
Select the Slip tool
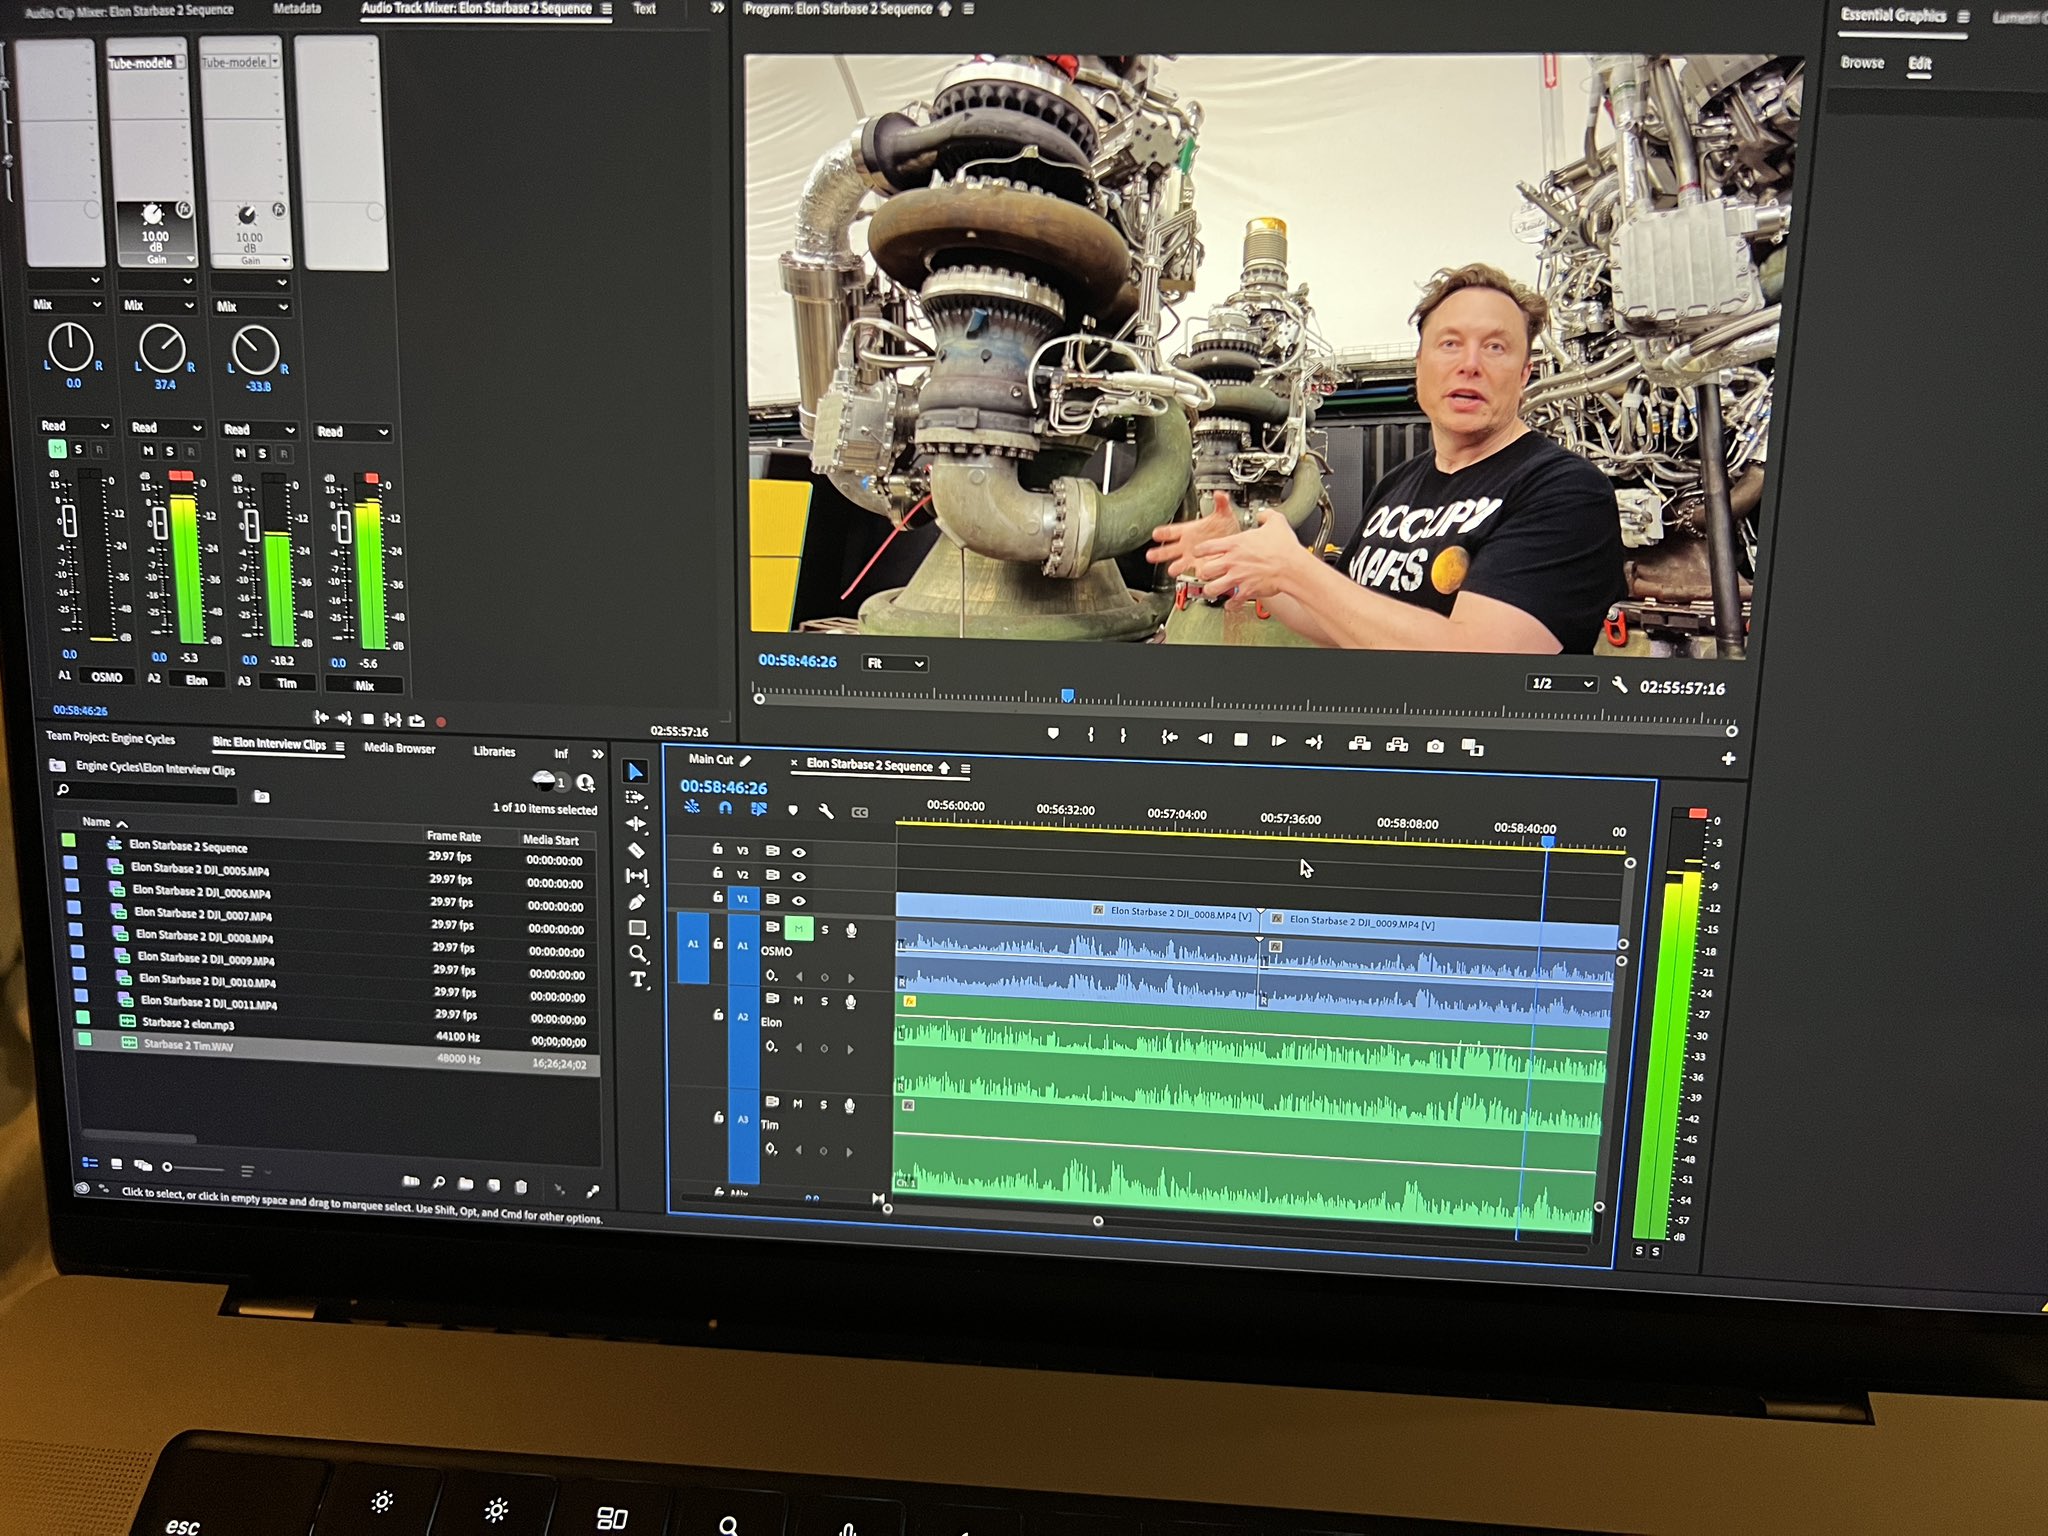point(637,876)
